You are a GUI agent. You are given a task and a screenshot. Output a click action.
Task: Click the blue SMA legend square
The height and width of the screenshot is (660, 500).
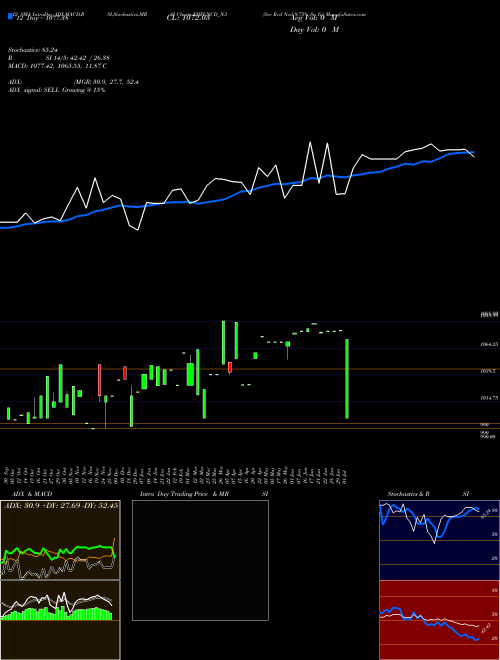[10, 16]
